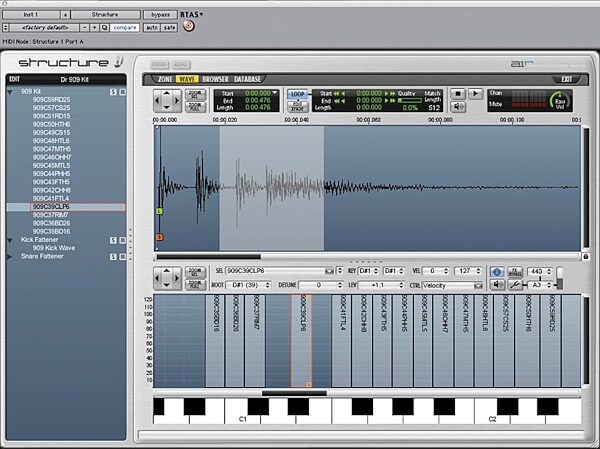Click the wrench tuning icon
The image size is (600, 449).
pos(515,285)
